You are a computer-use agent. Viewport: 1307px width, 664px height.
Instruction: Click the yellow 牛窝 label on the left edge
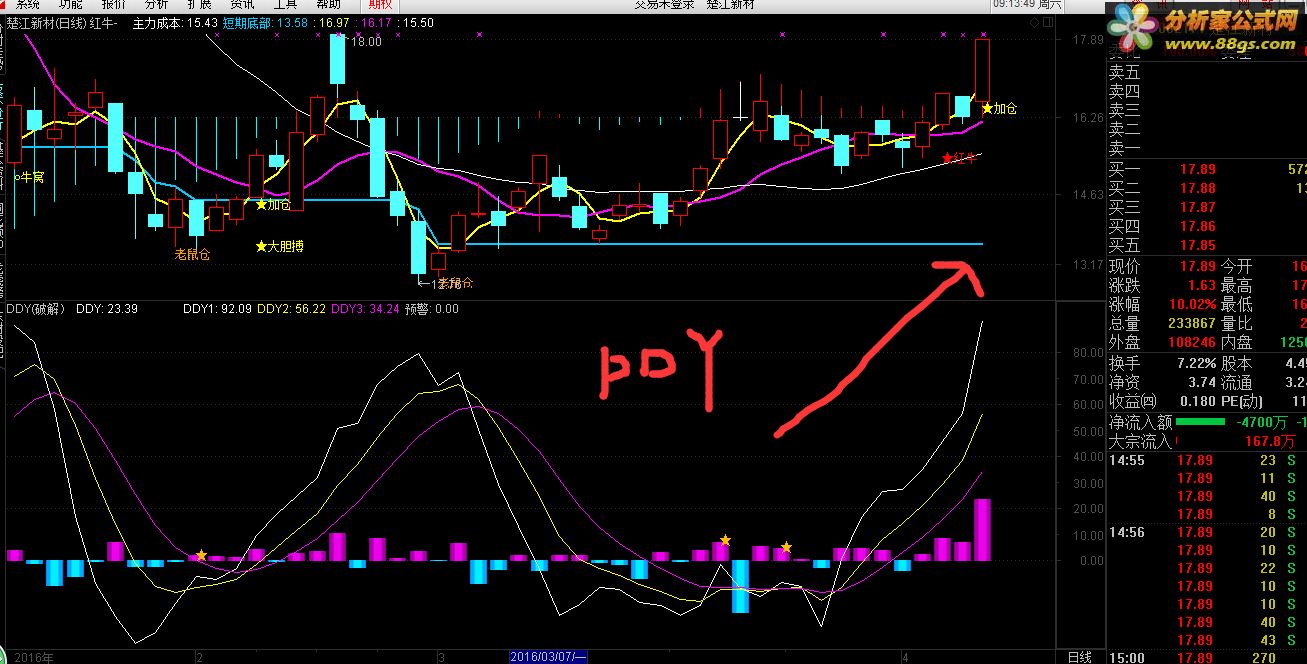click(x=31, y=177)
